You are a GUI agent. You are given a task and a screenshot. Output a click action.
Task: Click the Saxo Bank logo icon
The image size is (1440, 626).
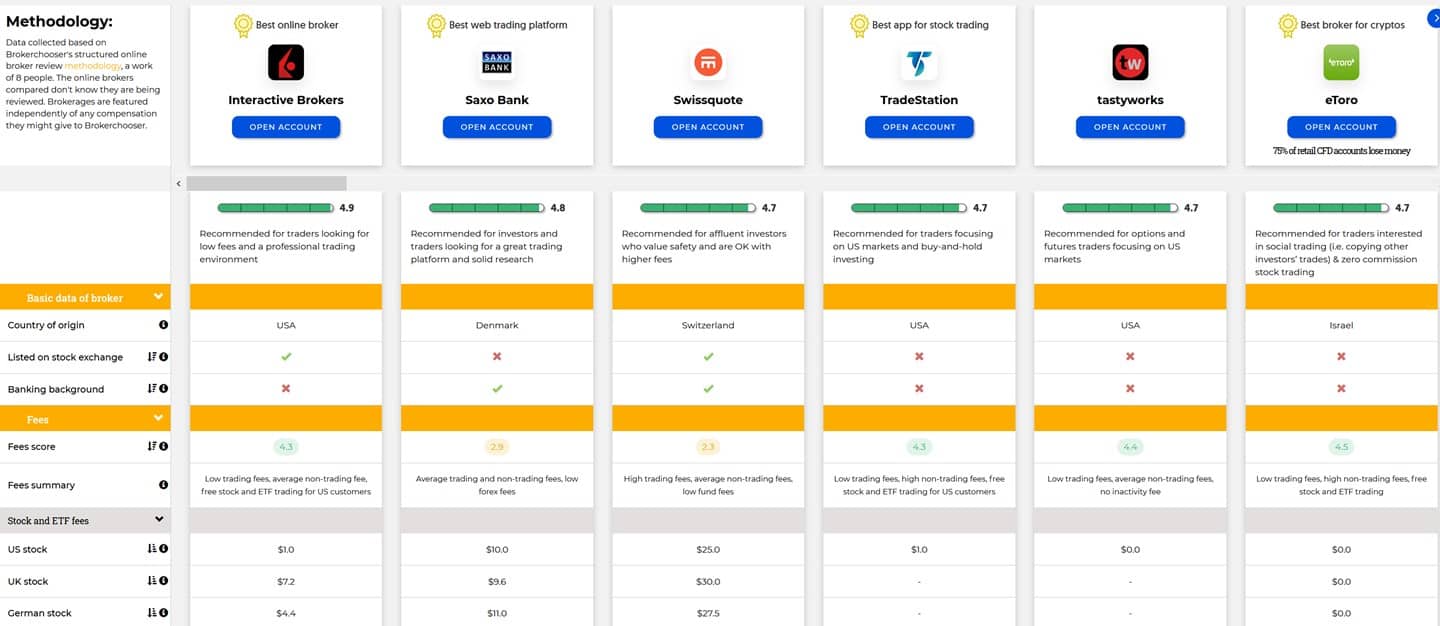coord(497,63)
